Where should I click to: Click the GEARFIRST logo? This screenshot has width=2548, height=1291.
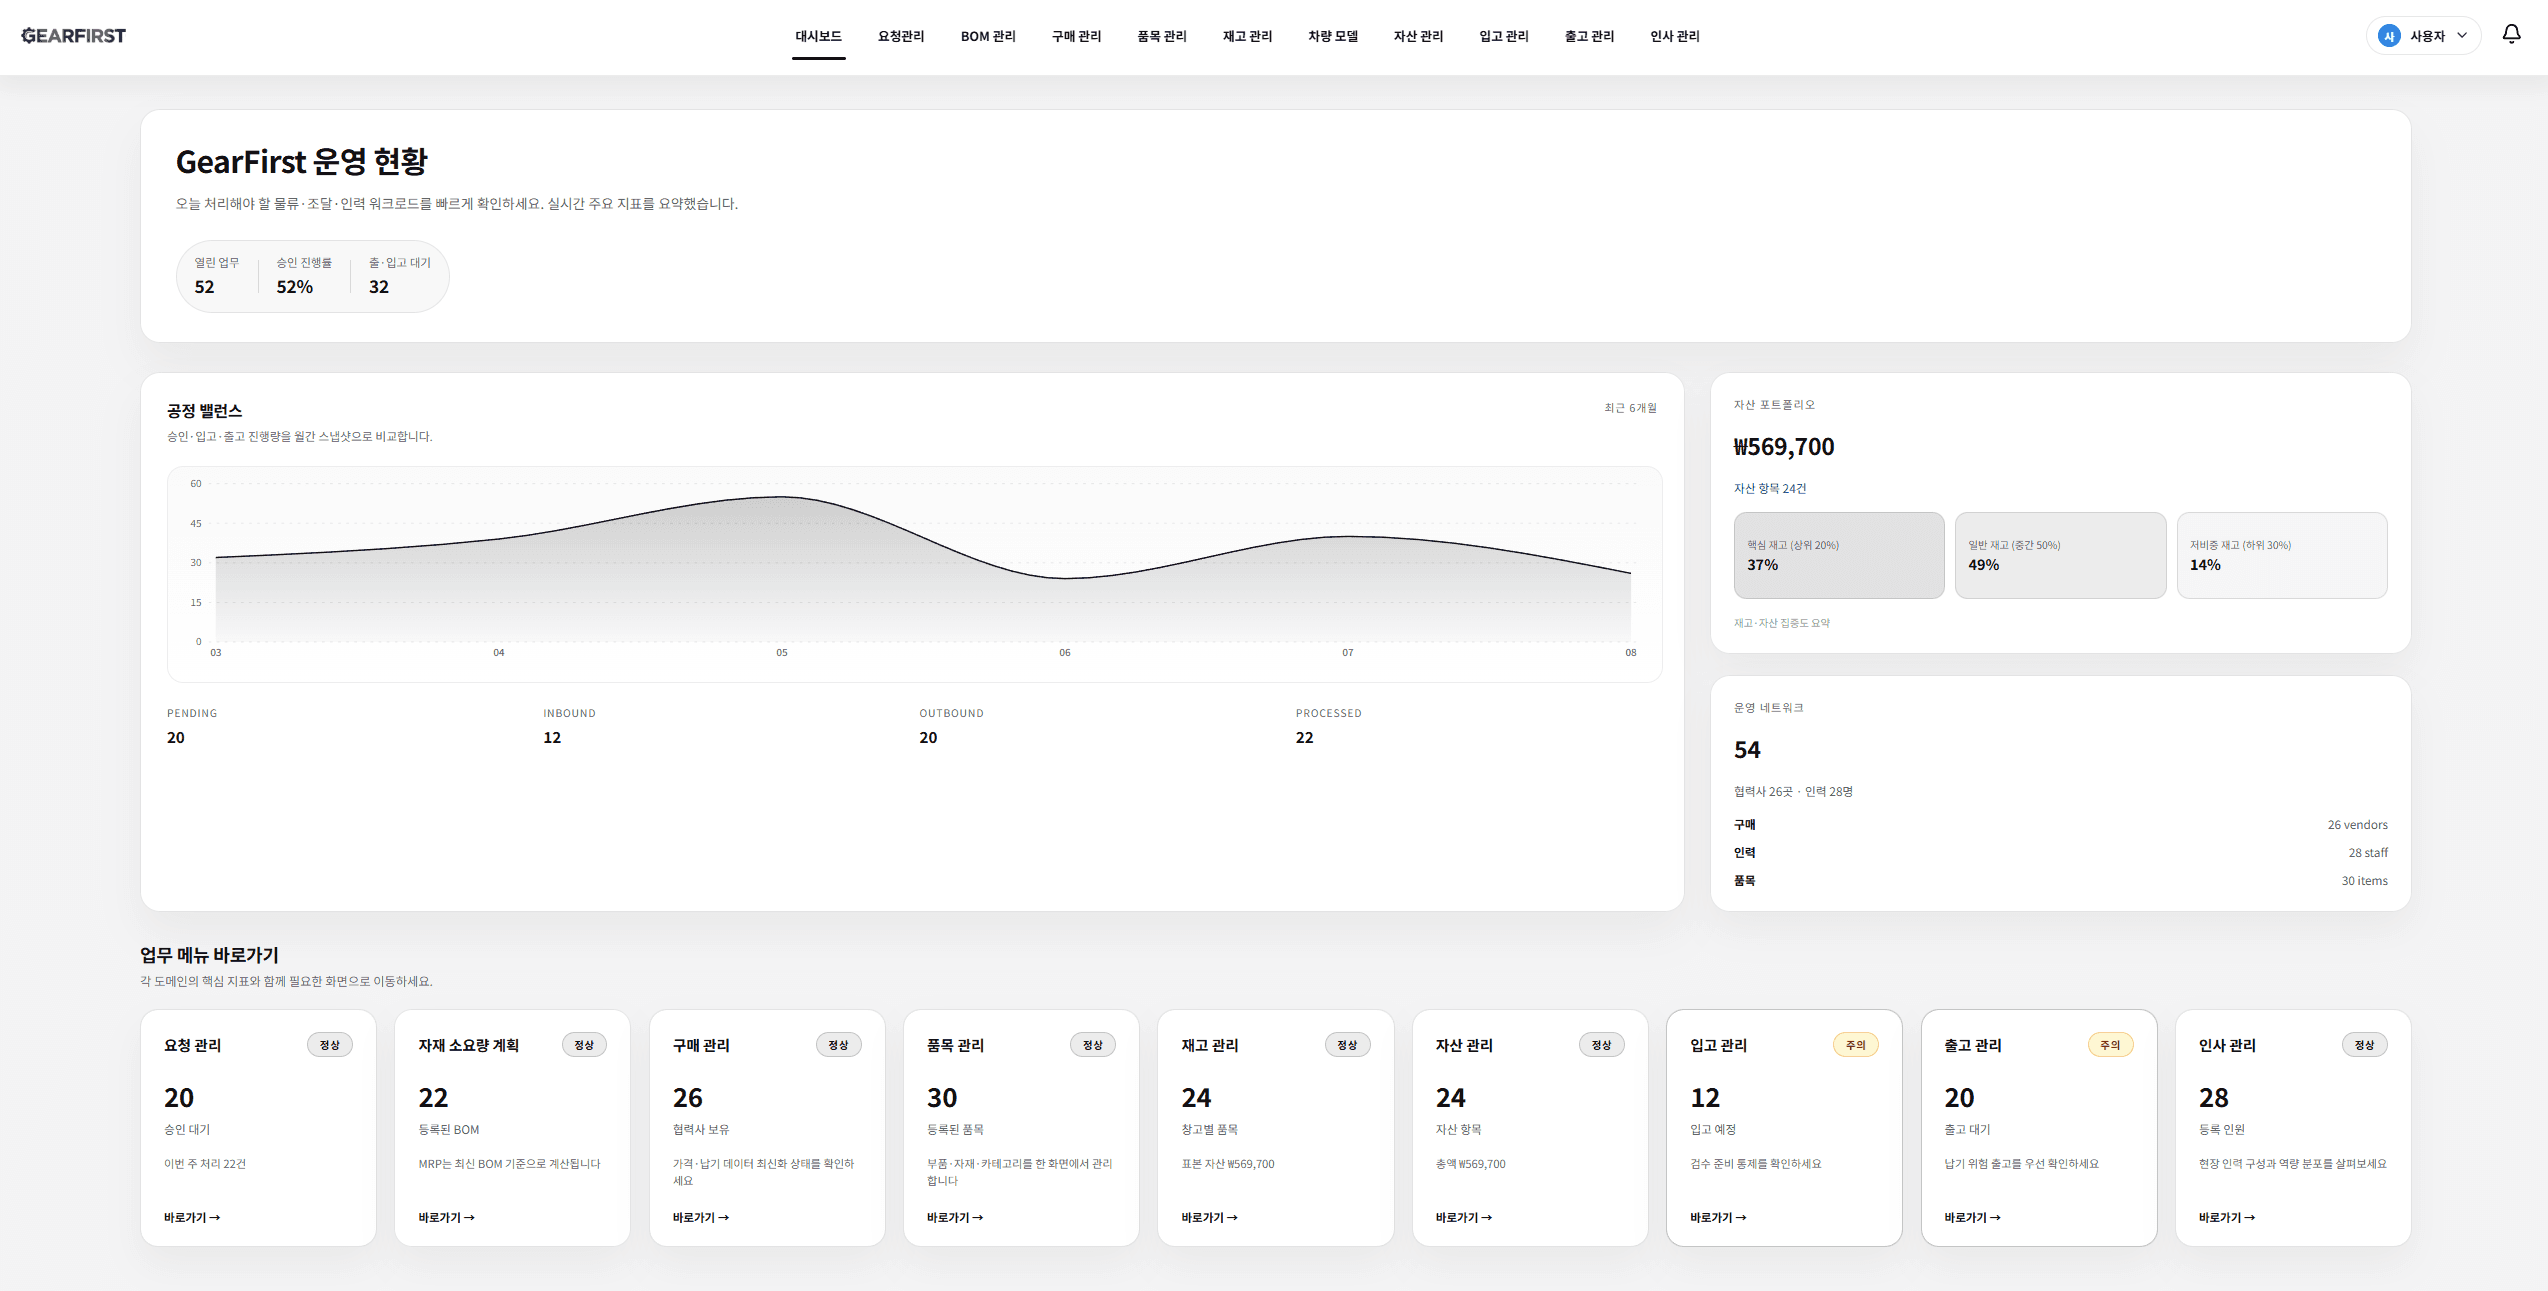[x=74, y=36]
